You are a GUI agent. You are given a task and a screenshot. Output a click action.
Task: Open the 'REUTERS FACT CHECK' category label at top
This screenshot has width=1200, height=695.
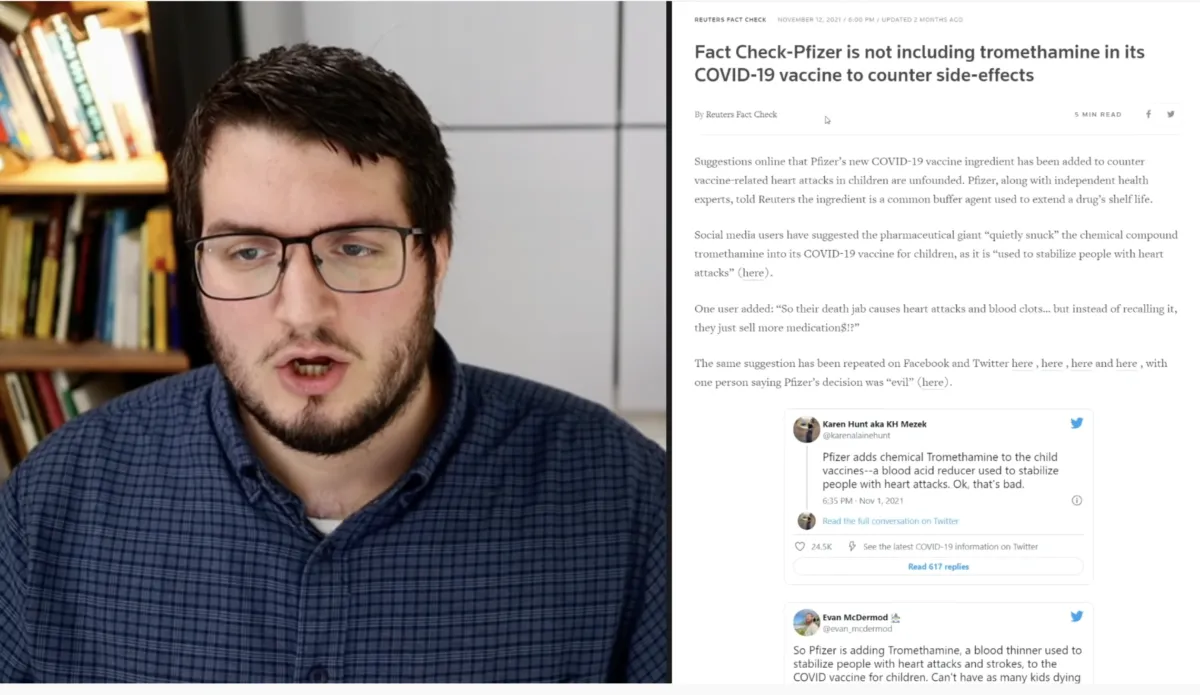click(x=729, y=19)
